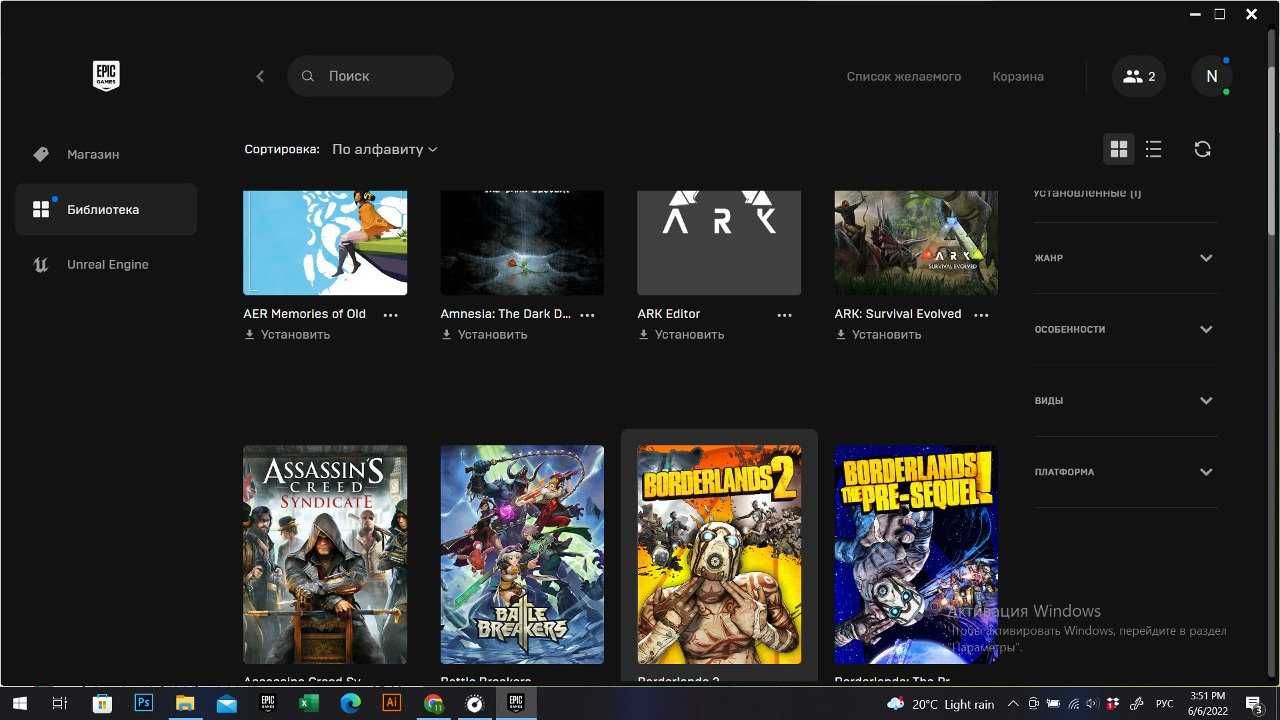
Task: Open the AER Memories of Old thumbnail
Action: (325, 243)
